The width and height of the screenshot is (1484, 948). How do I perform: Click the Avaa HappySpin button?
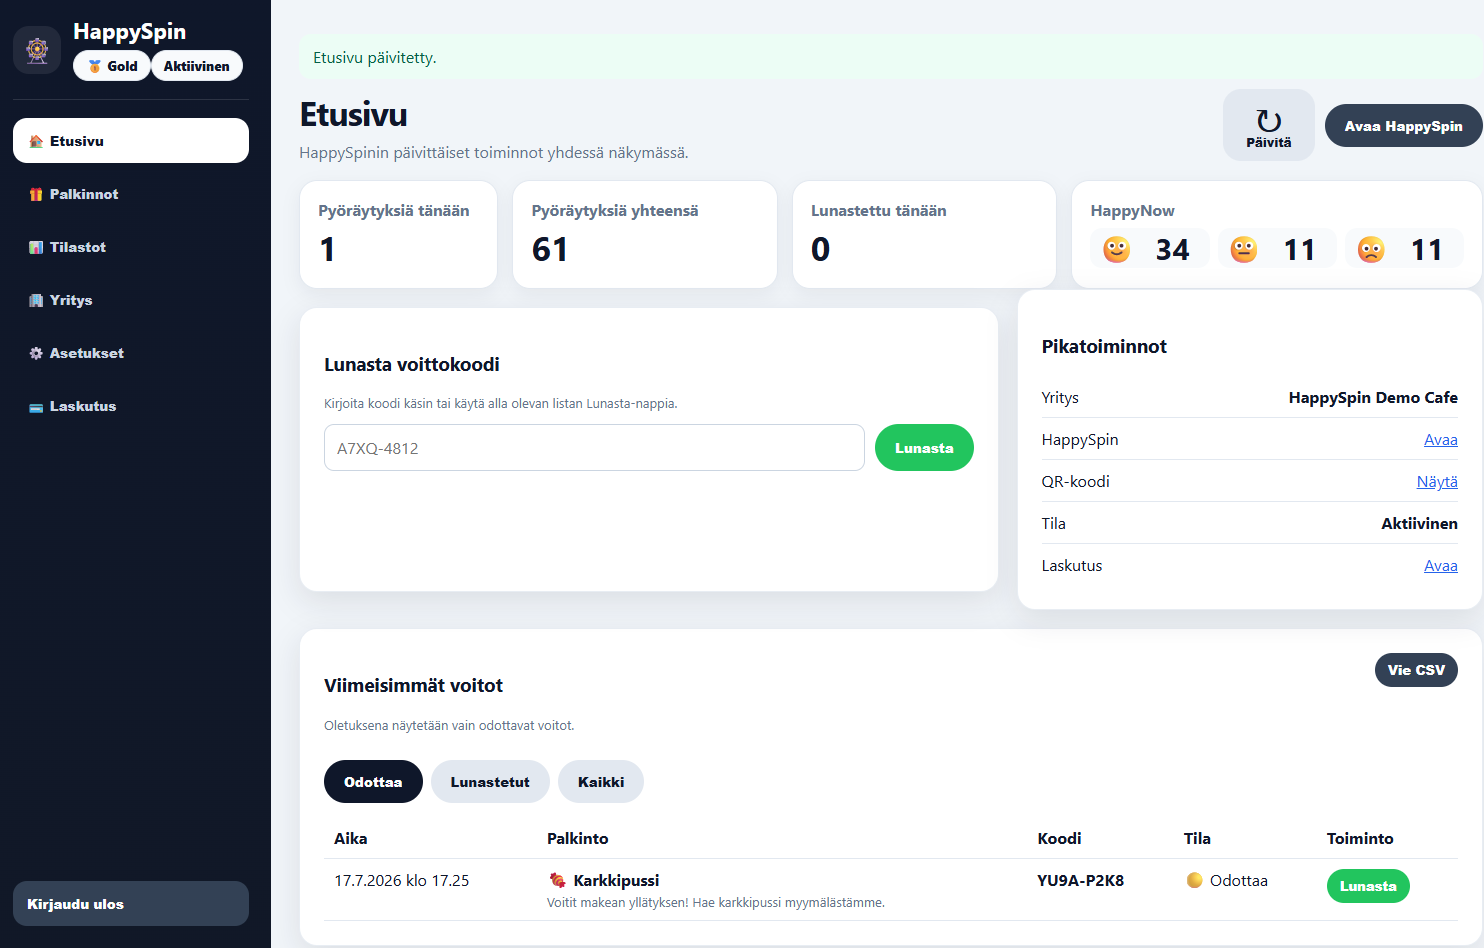pos(1403,126)
